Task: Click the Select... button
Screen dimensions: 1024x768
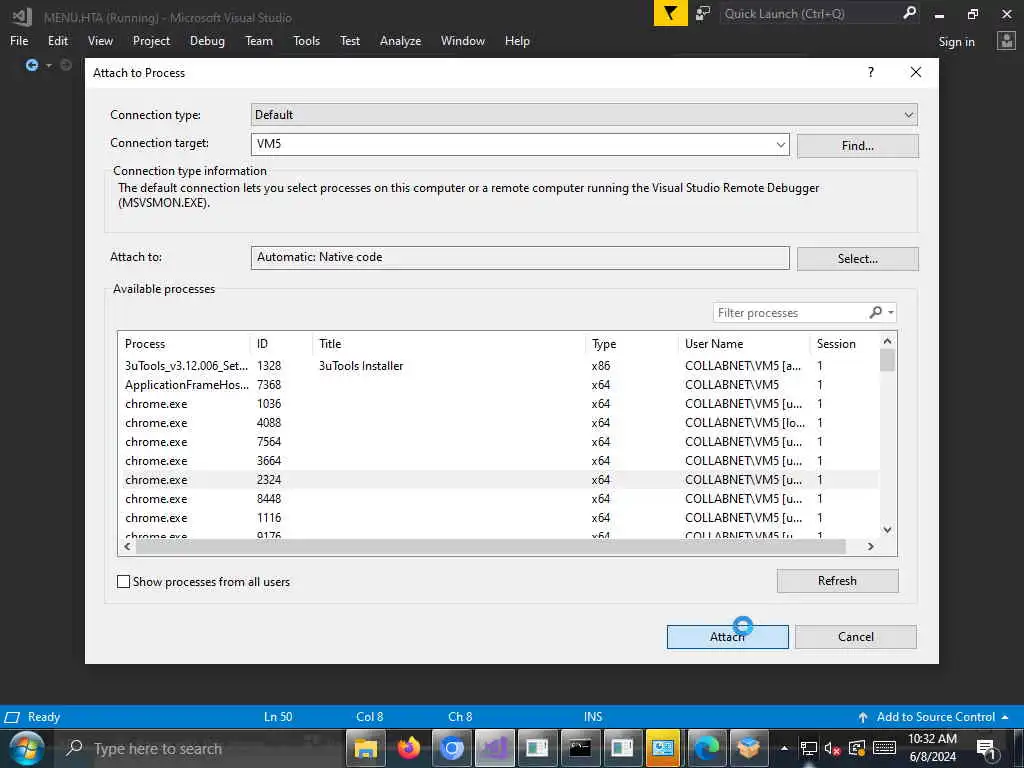Action: coord(857,259)
